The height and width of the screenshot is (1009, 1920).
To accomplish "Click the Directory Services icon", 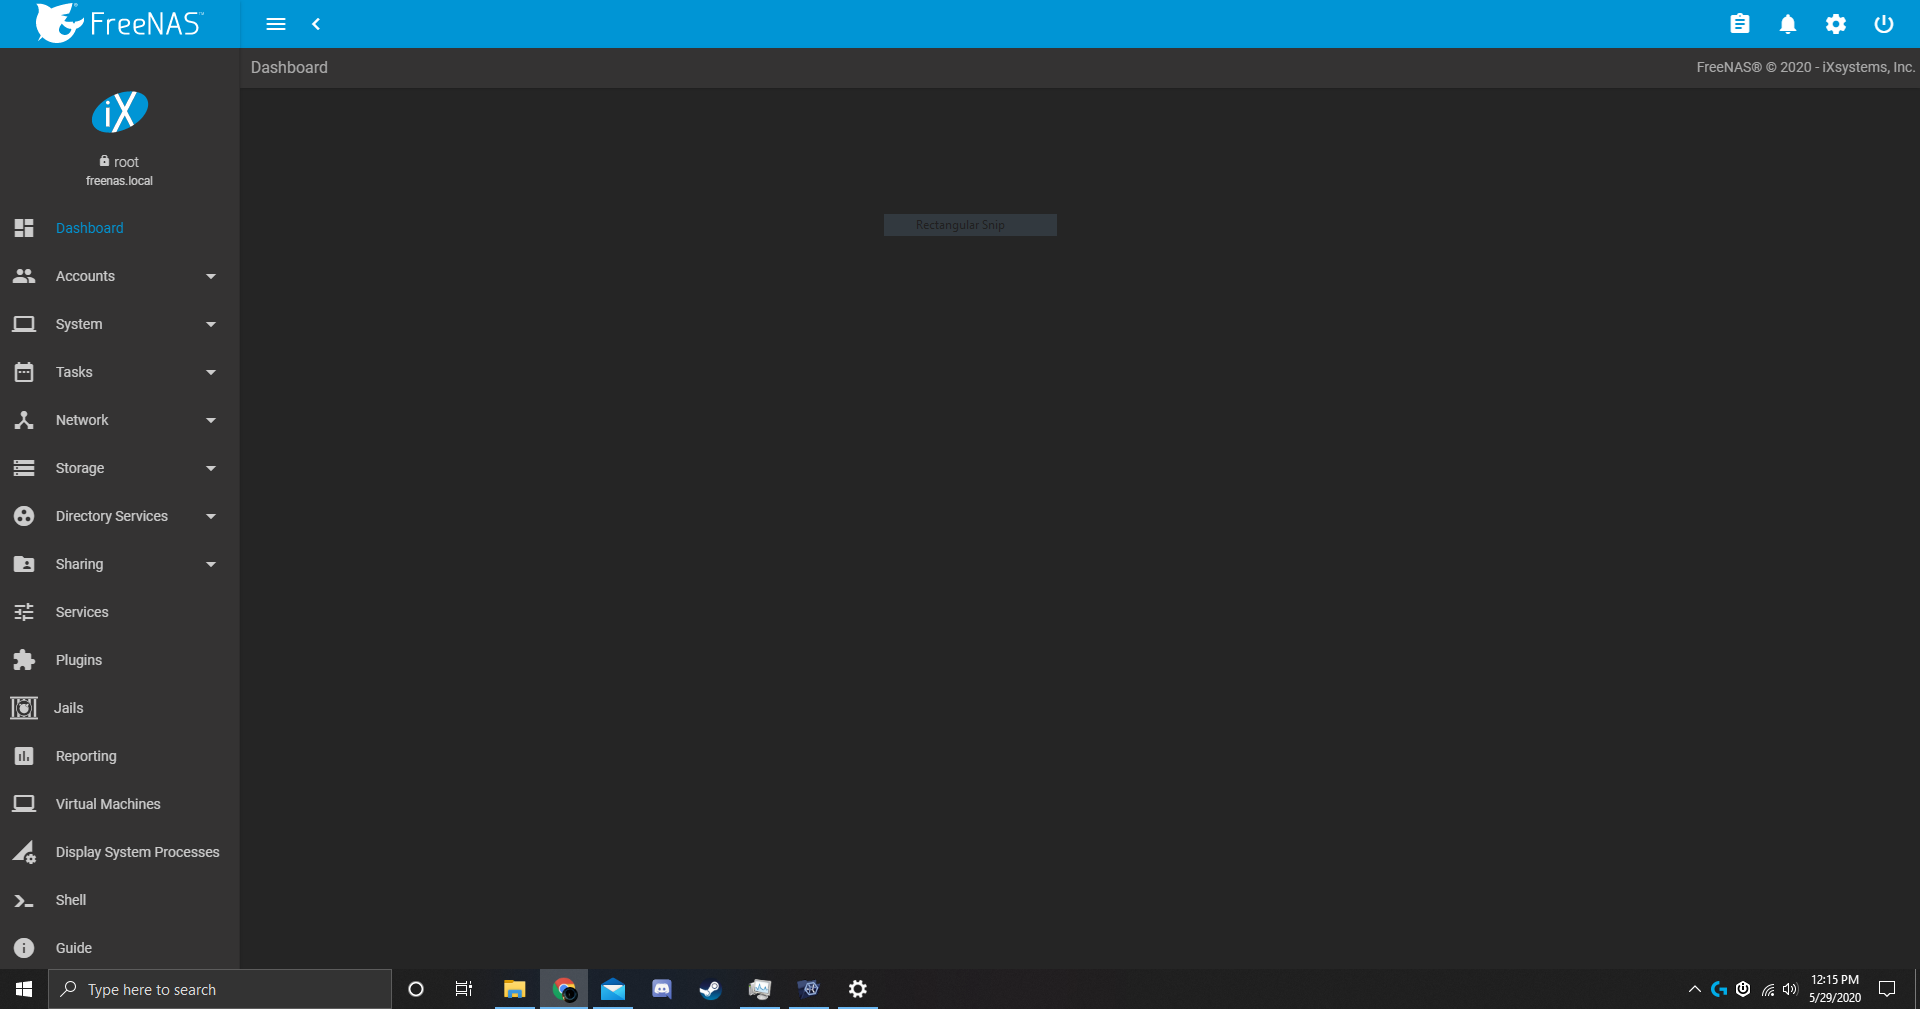I will point(24,516).
